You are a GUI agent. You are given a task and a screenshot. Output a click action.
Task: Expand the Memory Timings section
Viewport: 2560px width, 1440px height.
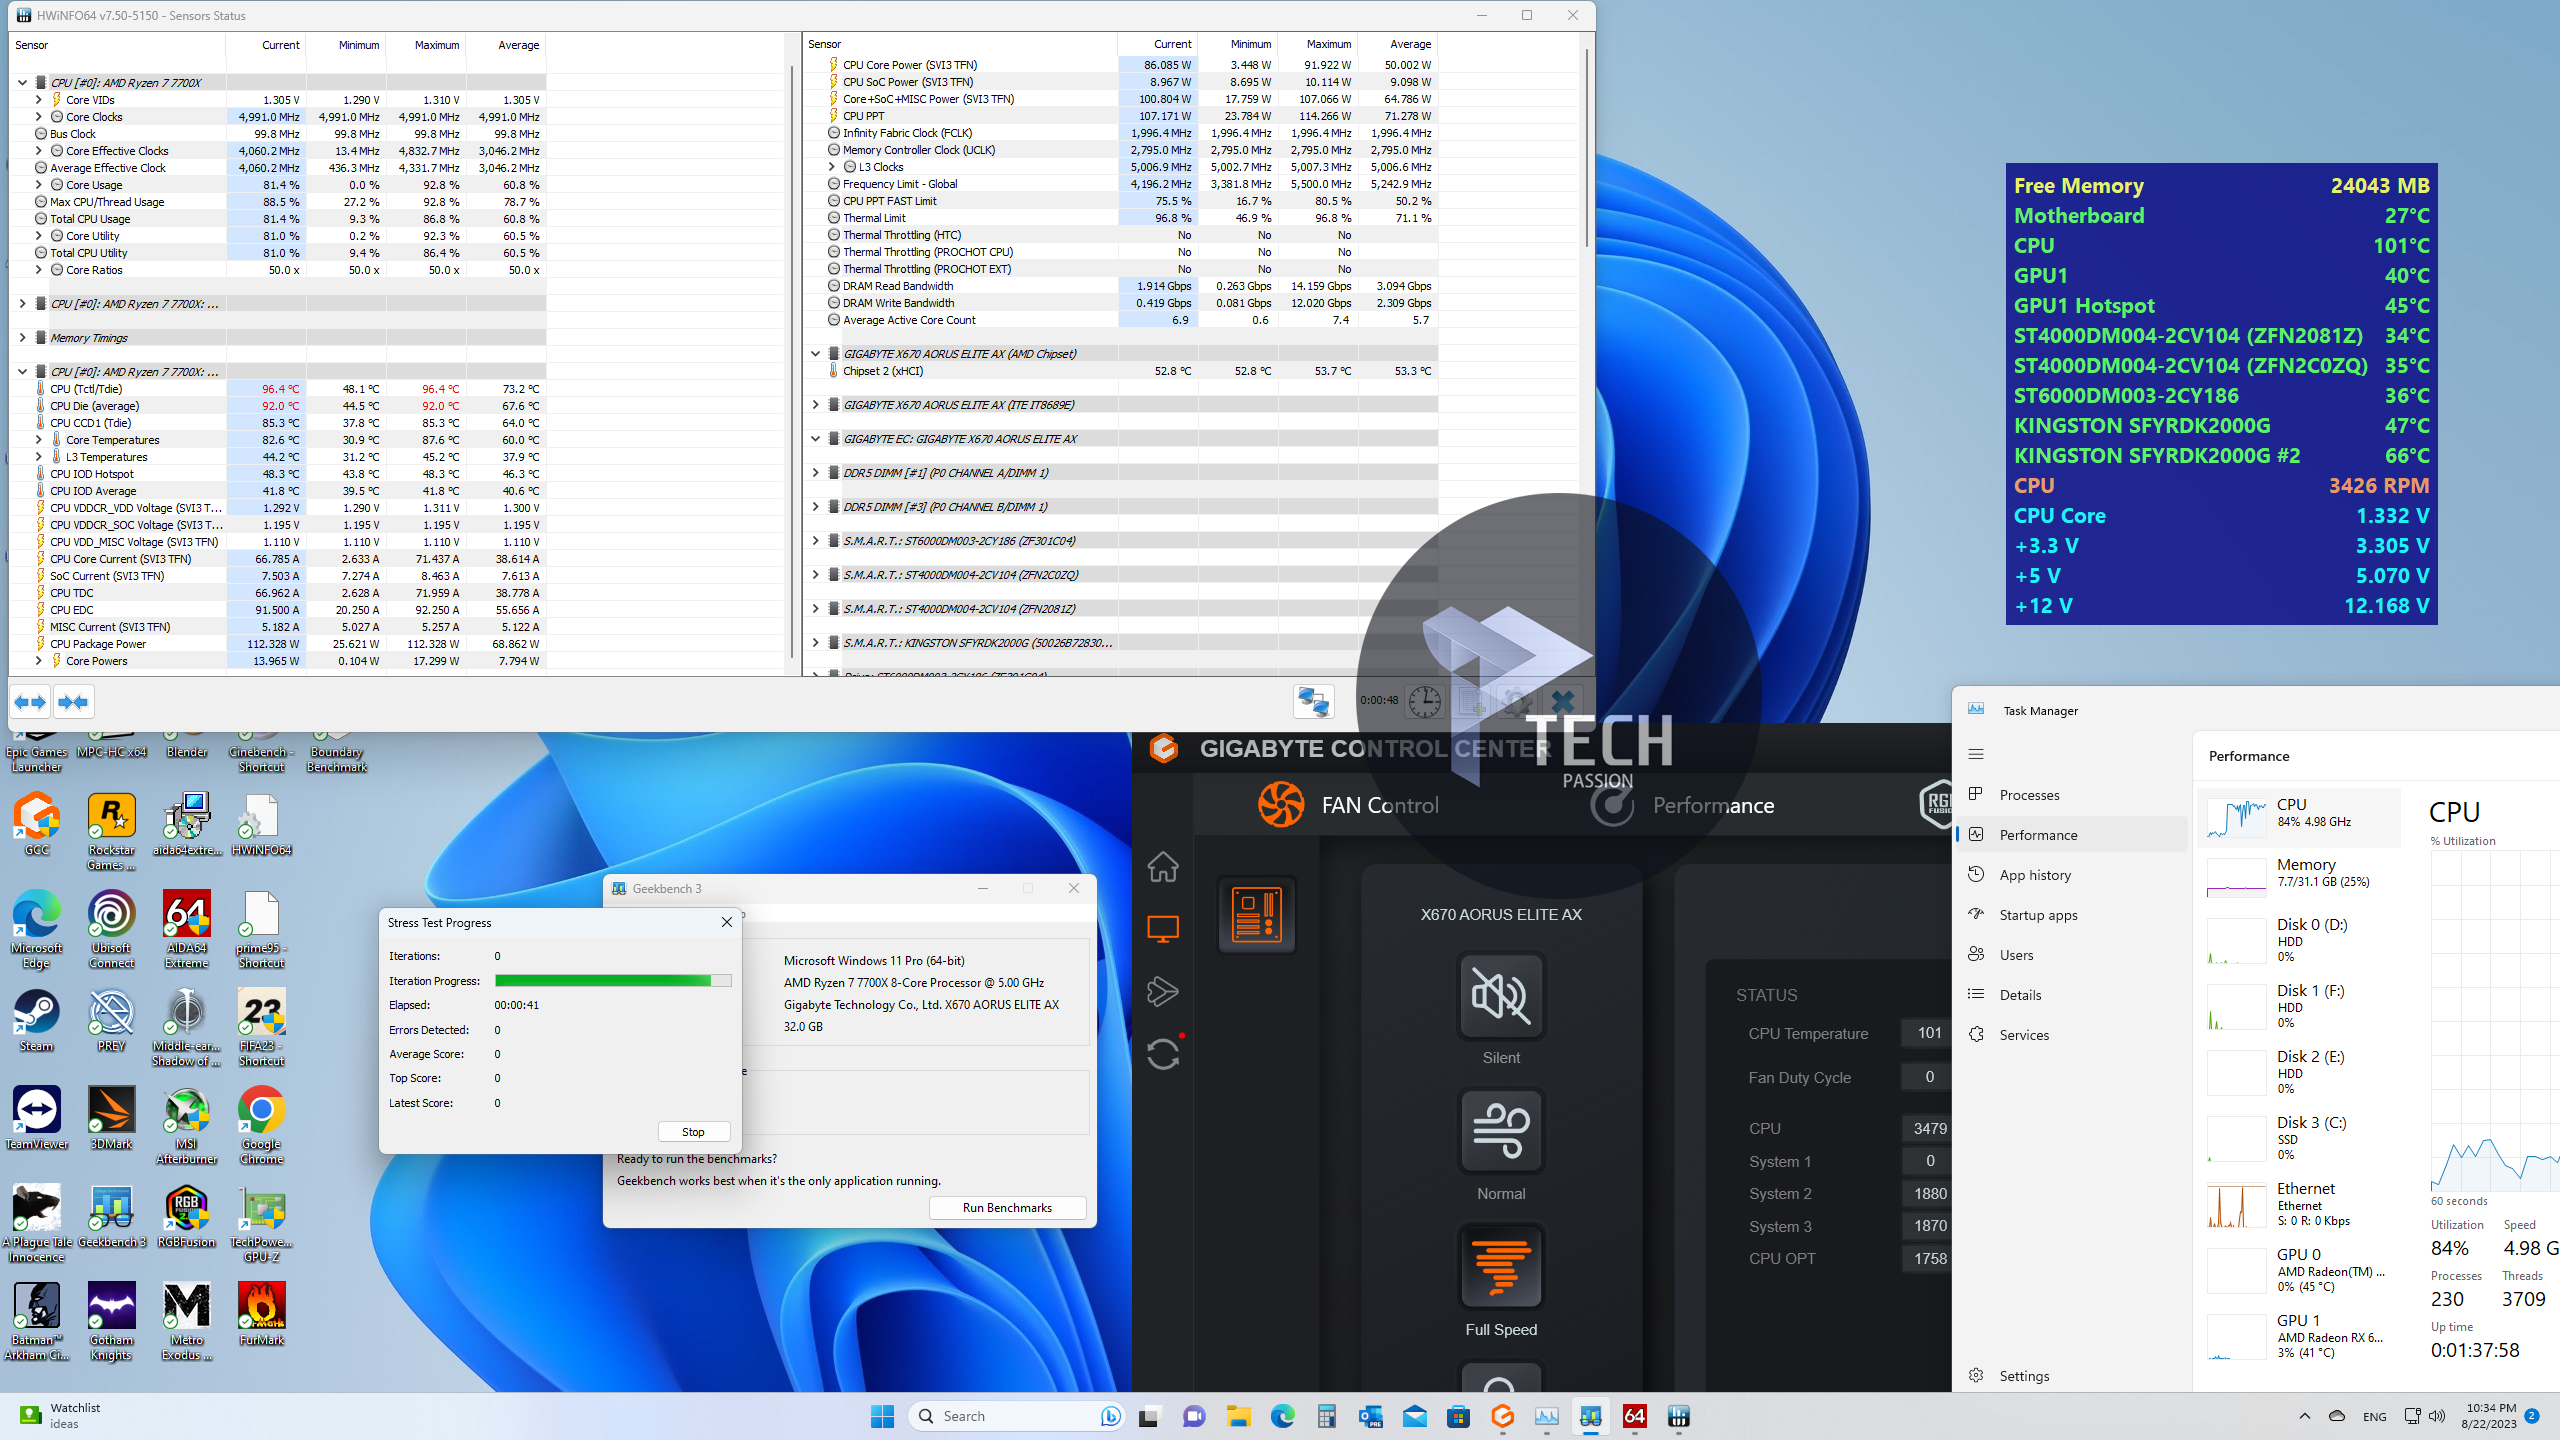pyautogui.click(x=22, y=338)
